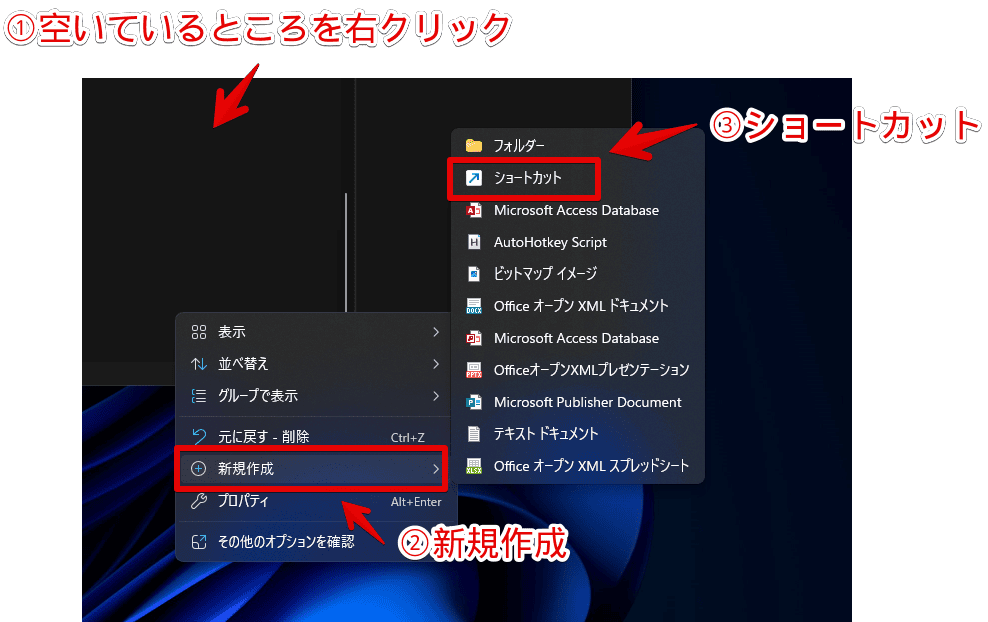This screenshot has height=622, width=988.
Task: Click the グループで表示 list icon
Action: pyautogui.click(x=199, y=396)
